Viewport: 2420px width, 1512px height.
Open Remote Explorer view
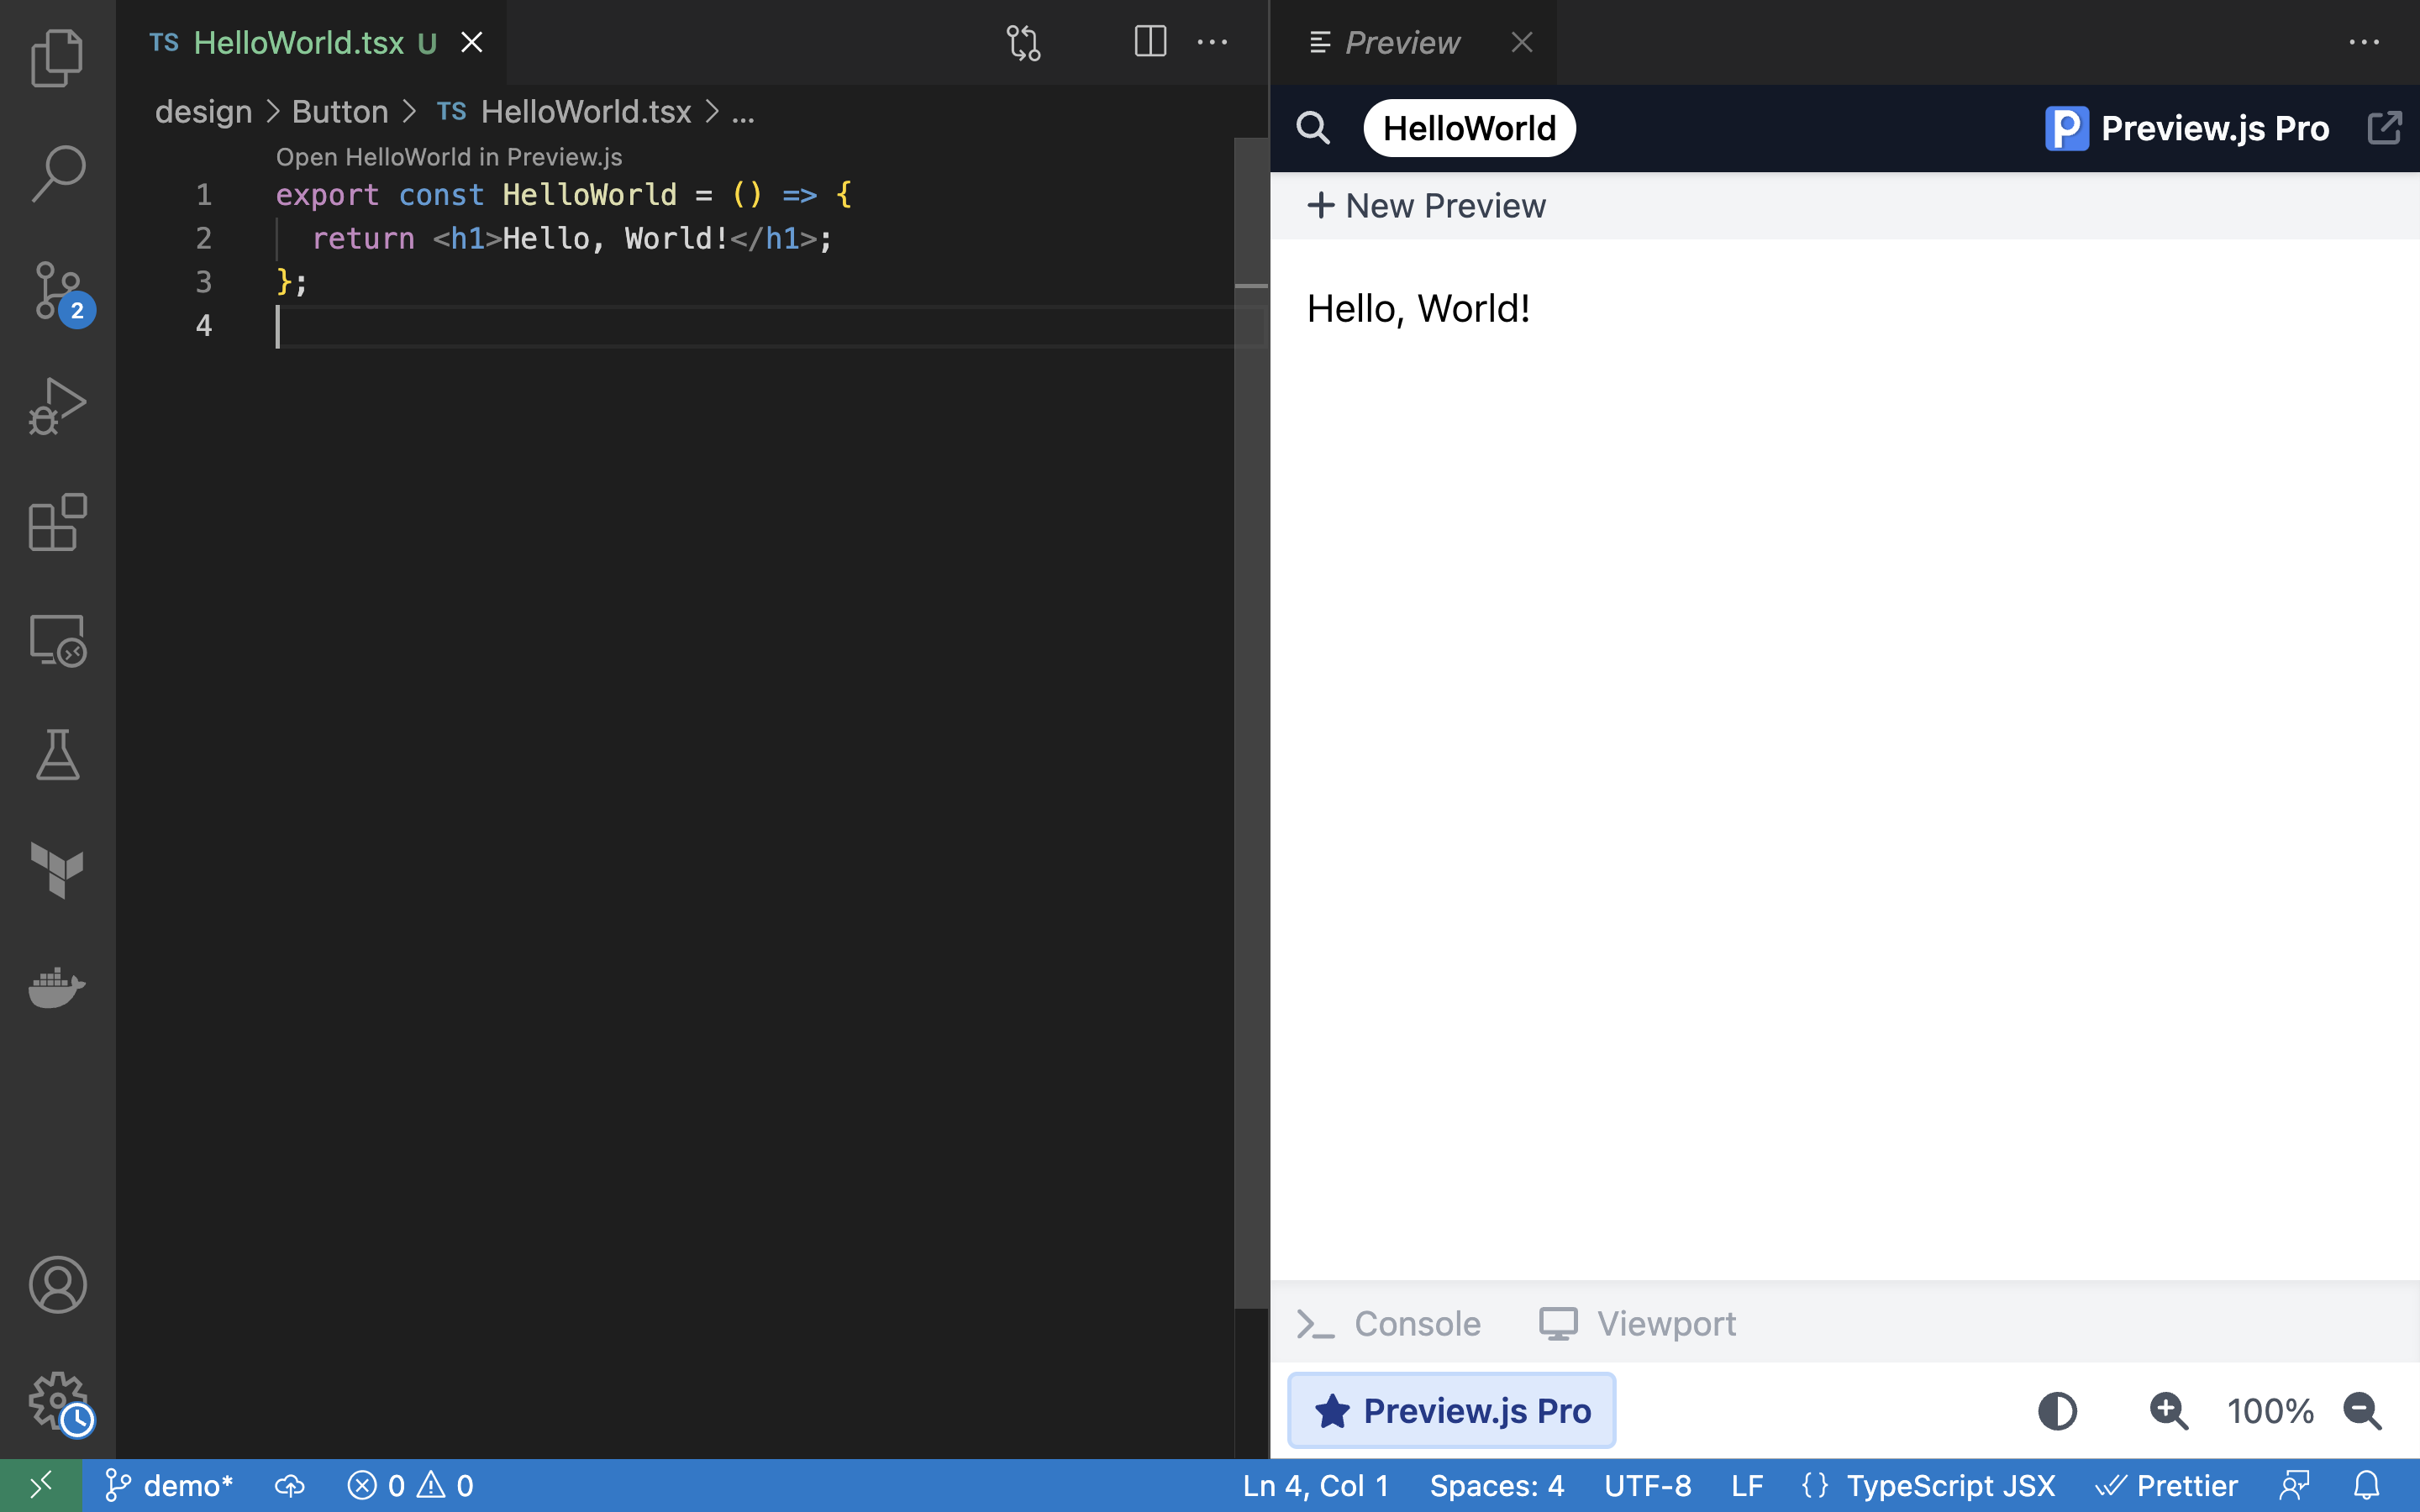click(x=57, y=639)
